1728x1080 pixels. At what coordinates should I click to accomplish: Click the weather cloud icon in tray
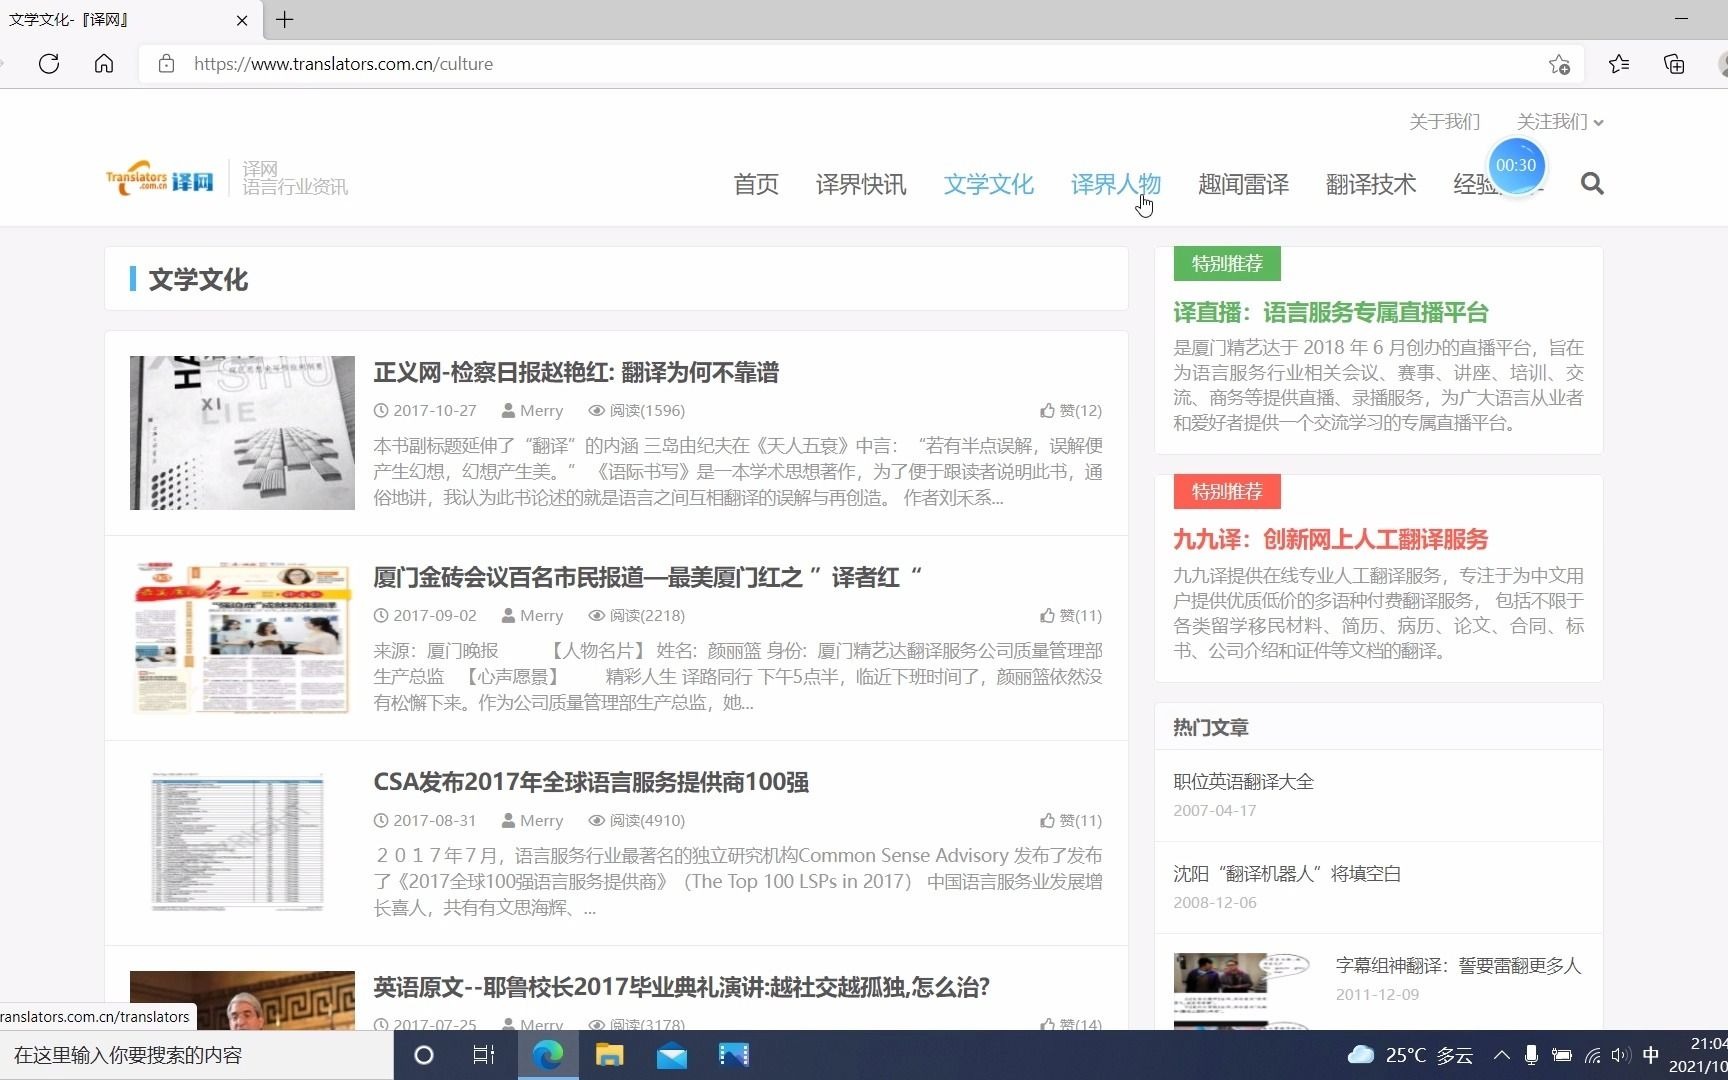[x=1361, y=1055]
